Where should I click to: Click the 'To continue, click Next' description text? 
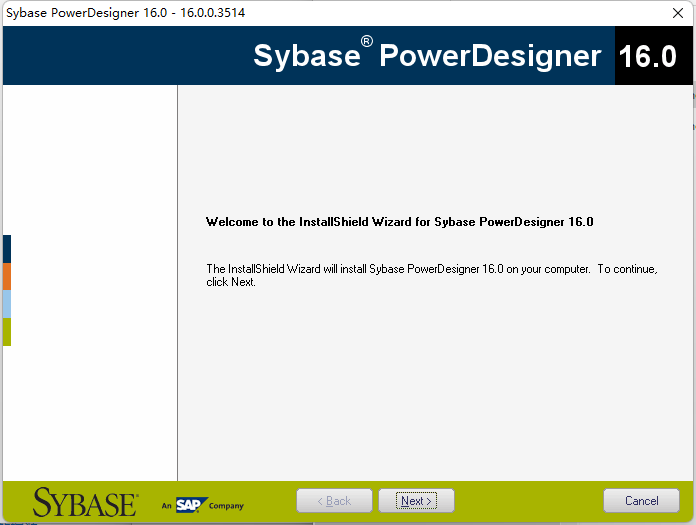[x=432, y=275]
